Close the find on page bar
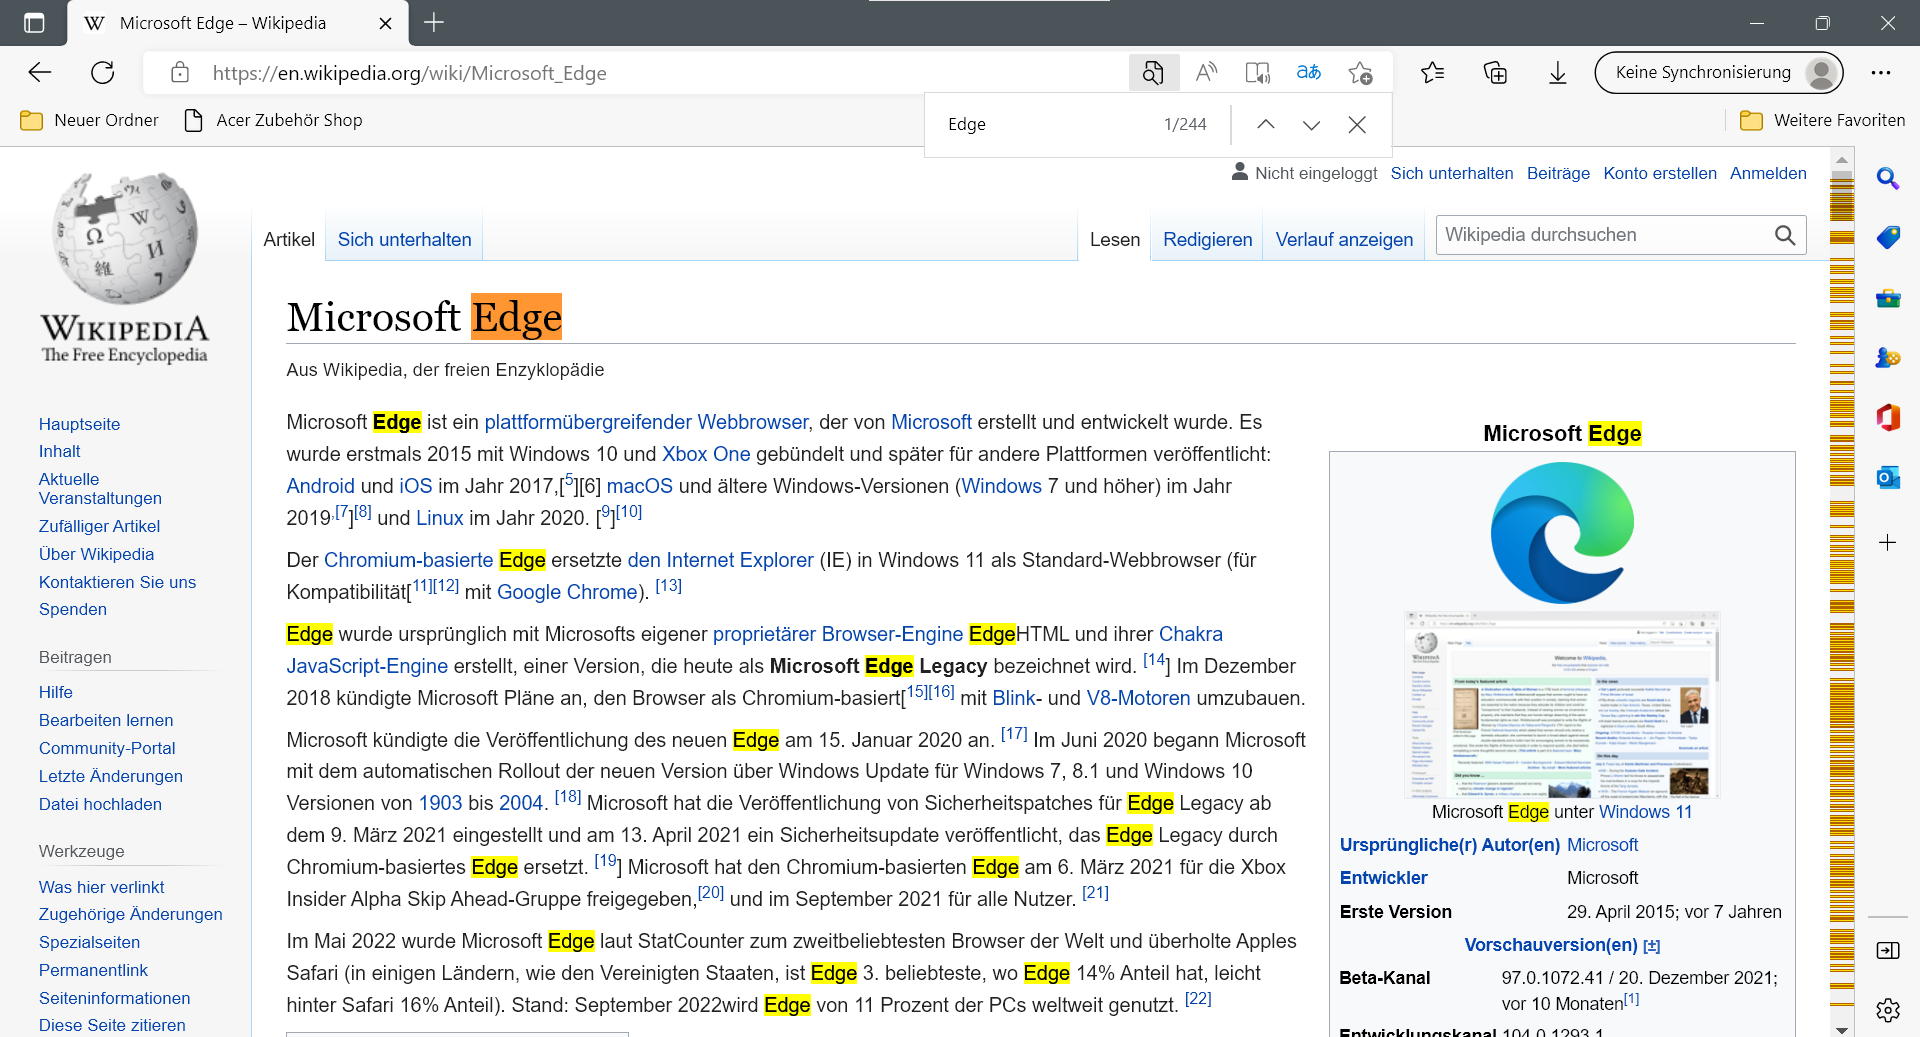This screenshot has height=1037, width=1920. pos(1357,125)
